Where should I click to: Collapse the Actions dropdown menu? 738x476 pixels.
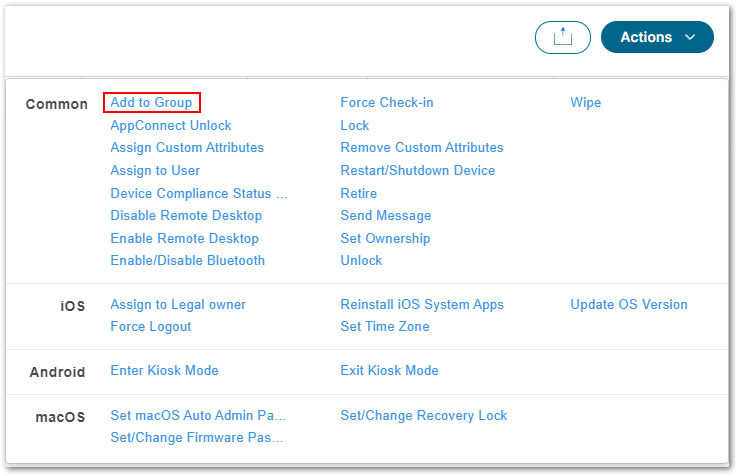(x=657, y=37)
